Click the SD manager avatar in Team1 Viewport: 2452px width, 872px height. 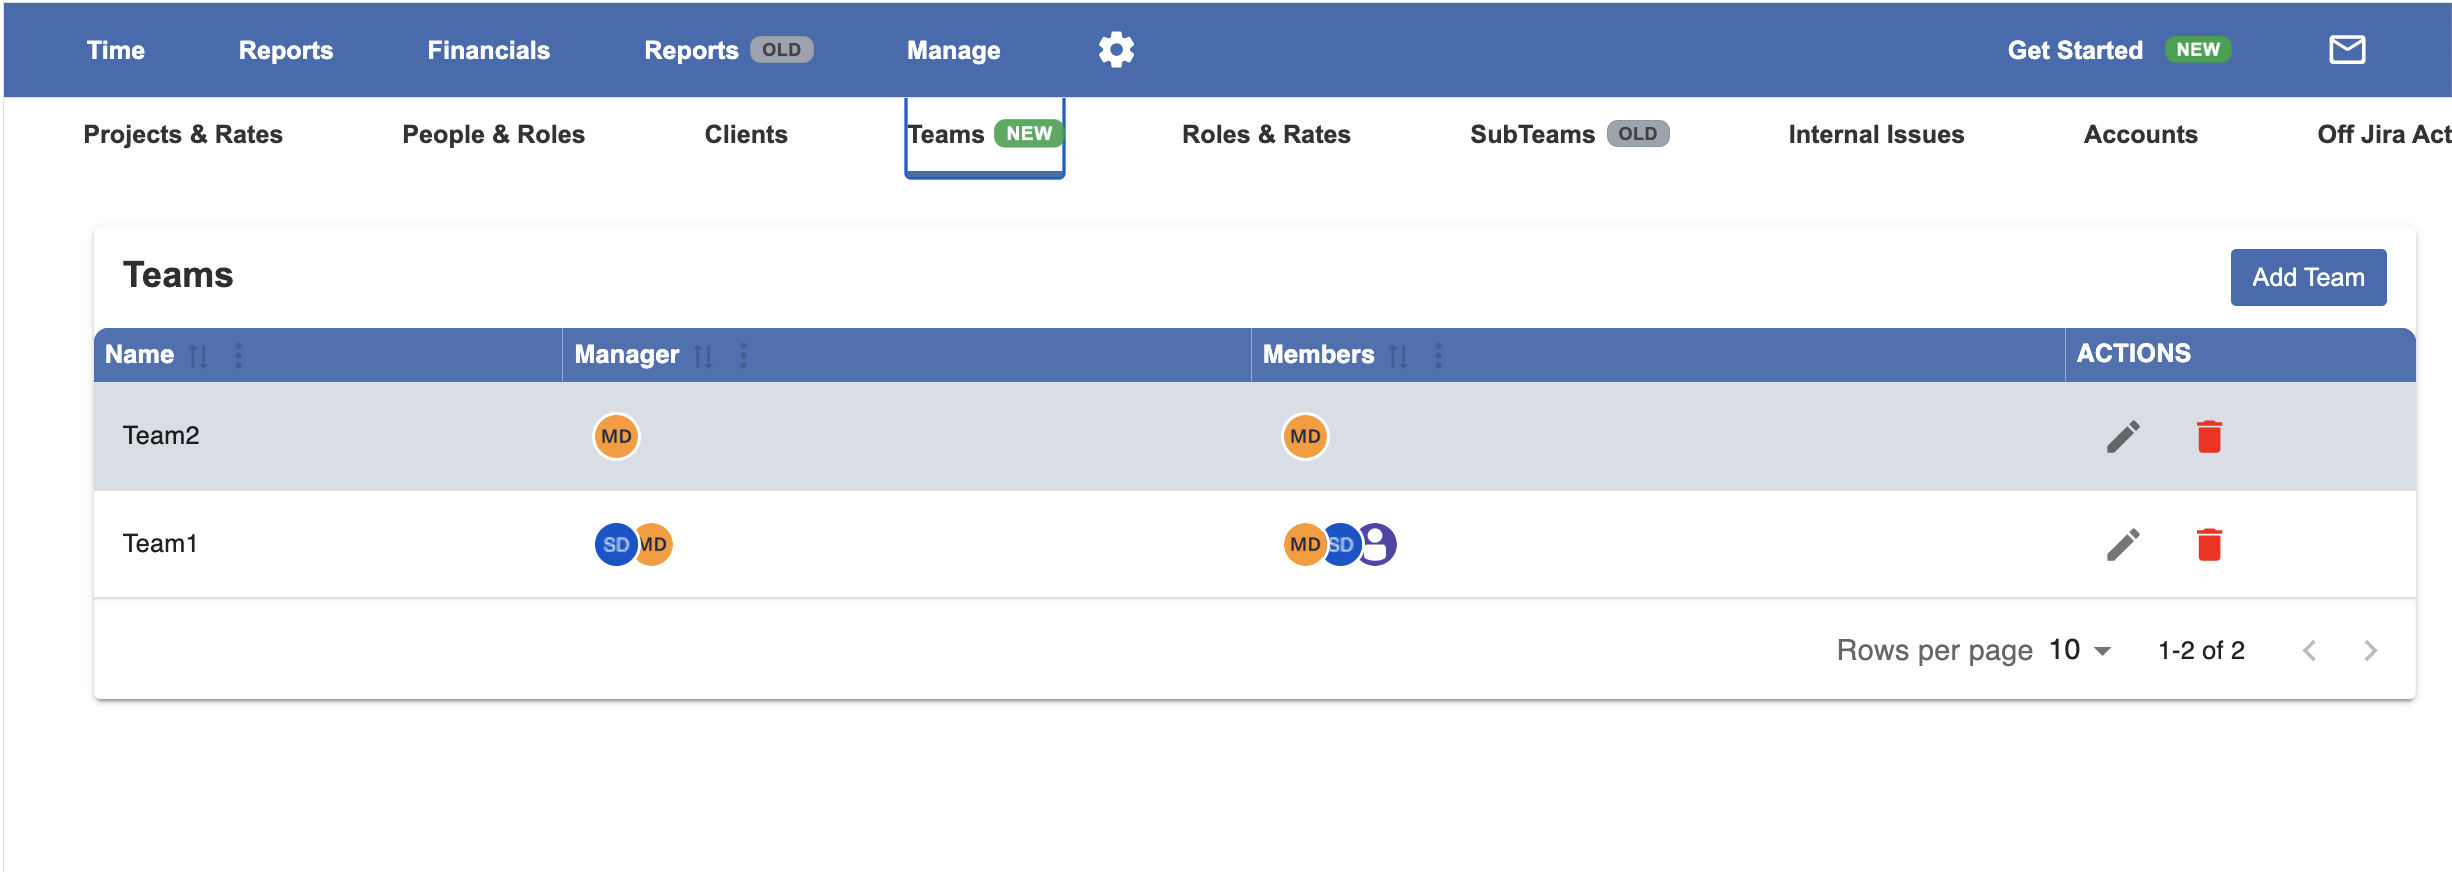(615, 544)
